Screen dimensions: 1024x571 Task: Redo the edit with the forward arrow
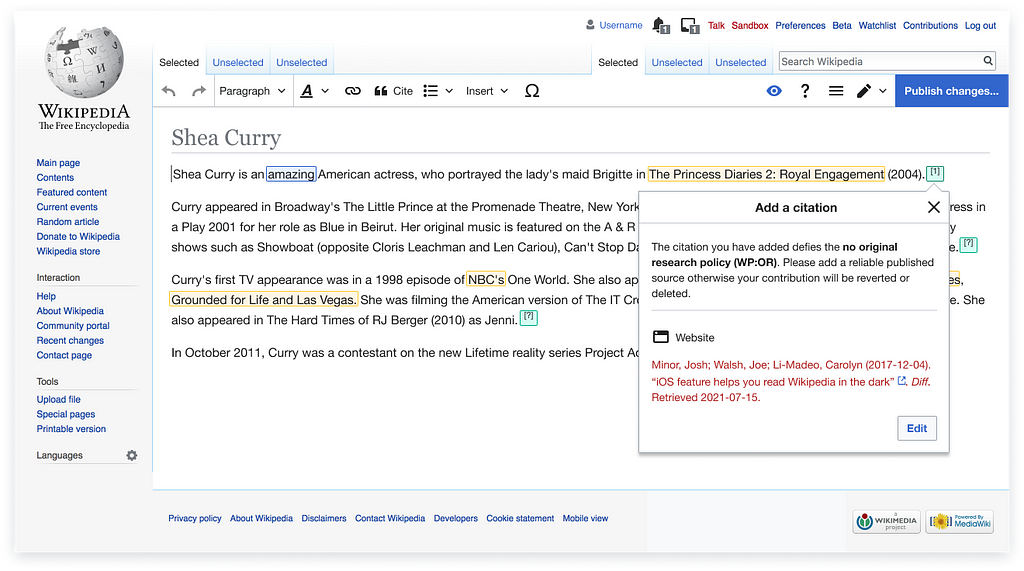pyautogui.click(x=199, y=91)
